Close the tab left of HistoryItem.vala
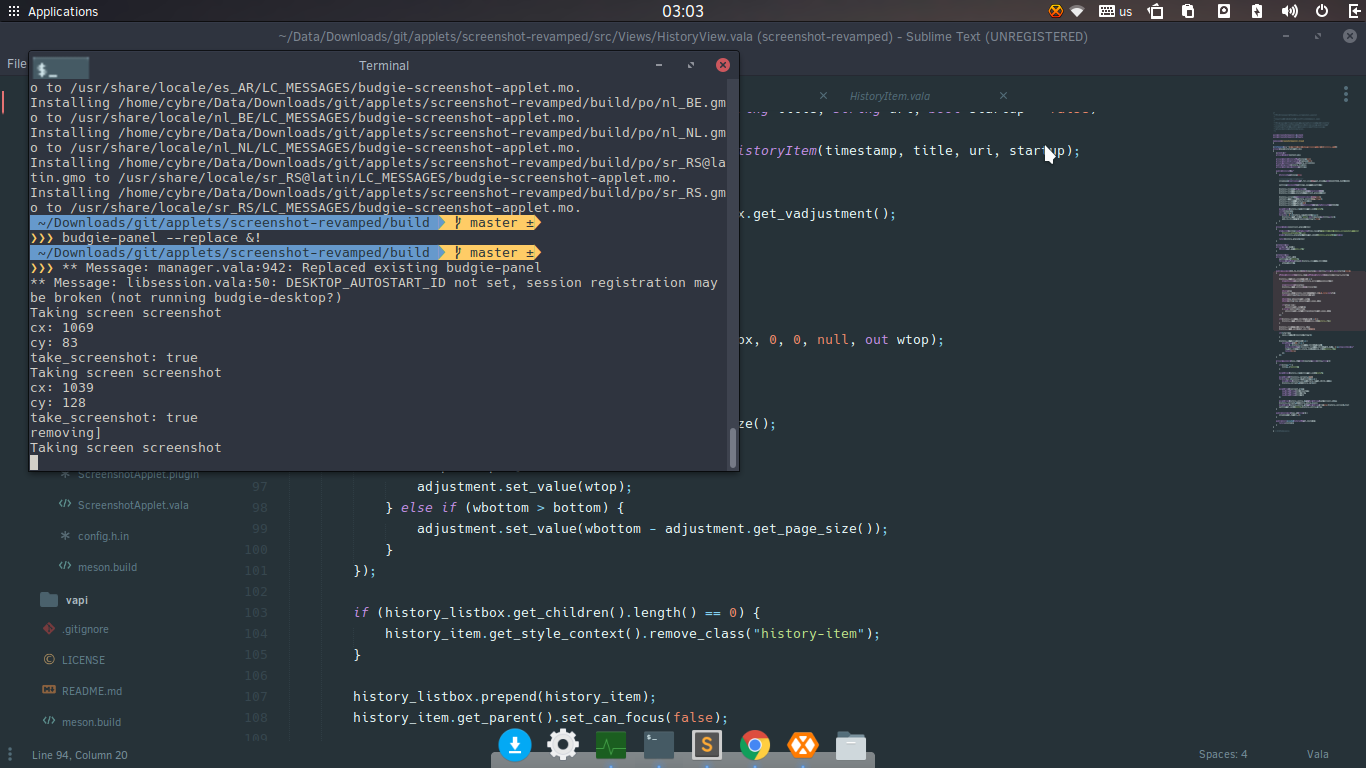Image resolution: width=1366 pixels, height=768 pixels. [x=823, y=96]
